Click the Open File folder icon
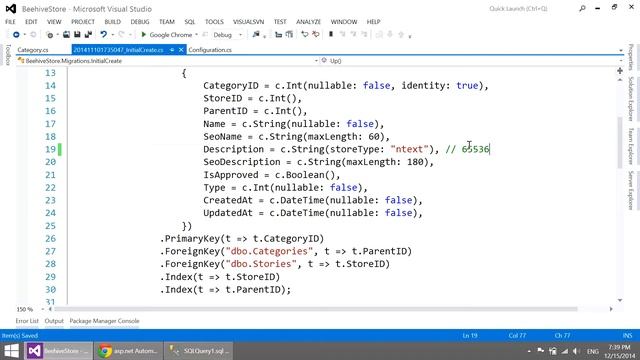Viewport: 640px width, 360px height. point(66,35)
